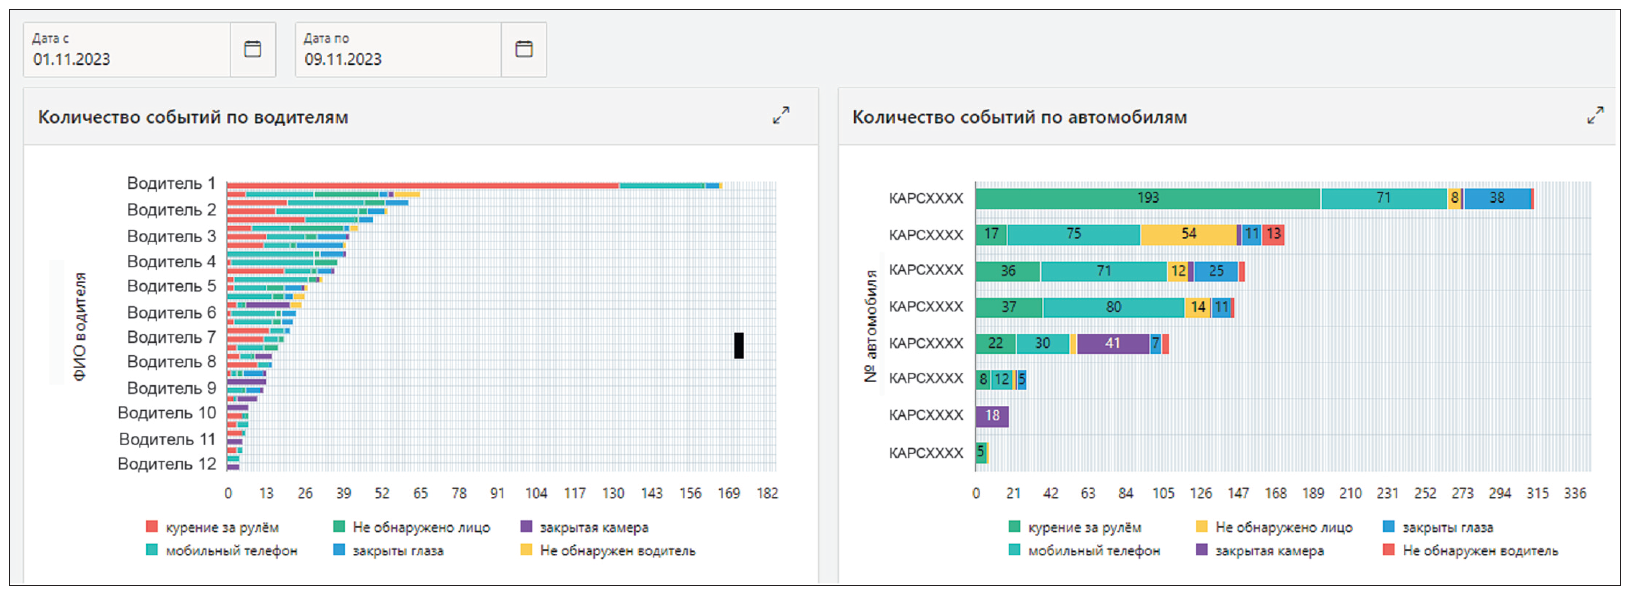This screenshot has height=597, width=1632.
Task: Select the green bar segment labeled 193
Action: point(1148,198)
